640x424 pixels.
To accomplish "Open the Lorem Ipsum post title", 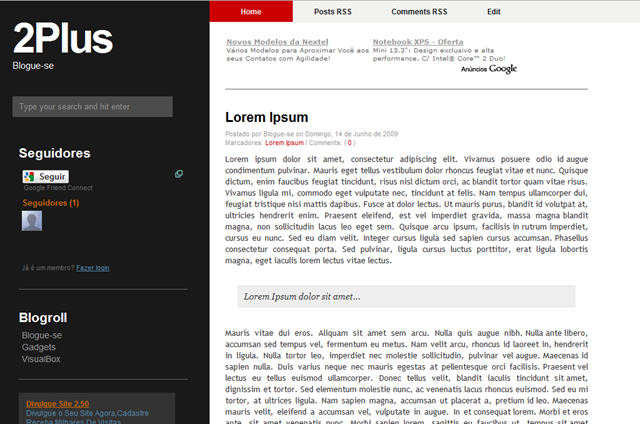I will click(267, 117).
